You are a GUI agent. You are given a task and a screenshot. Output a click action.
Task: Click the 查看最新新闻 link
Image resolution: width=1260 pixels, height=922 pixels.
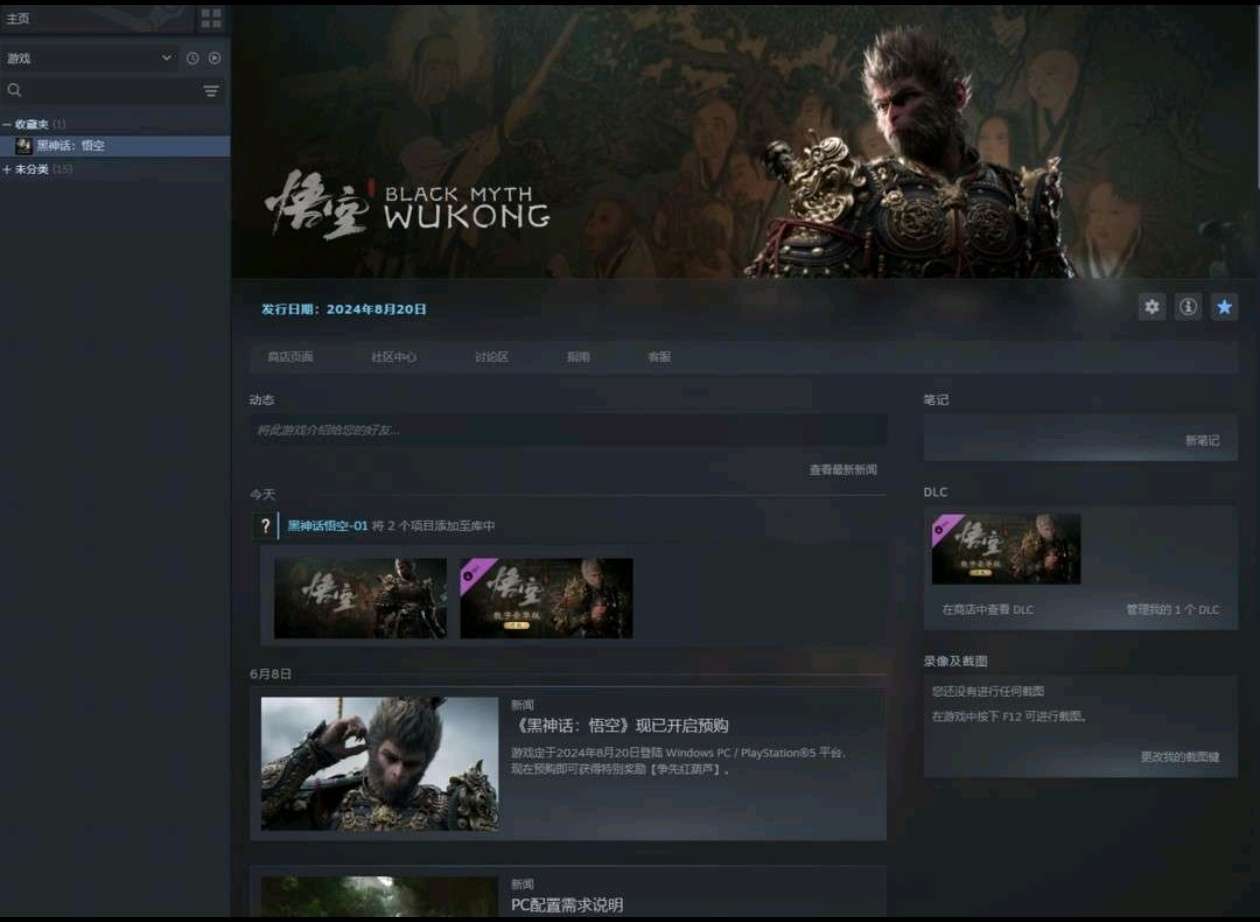click(x=842, y=470)
